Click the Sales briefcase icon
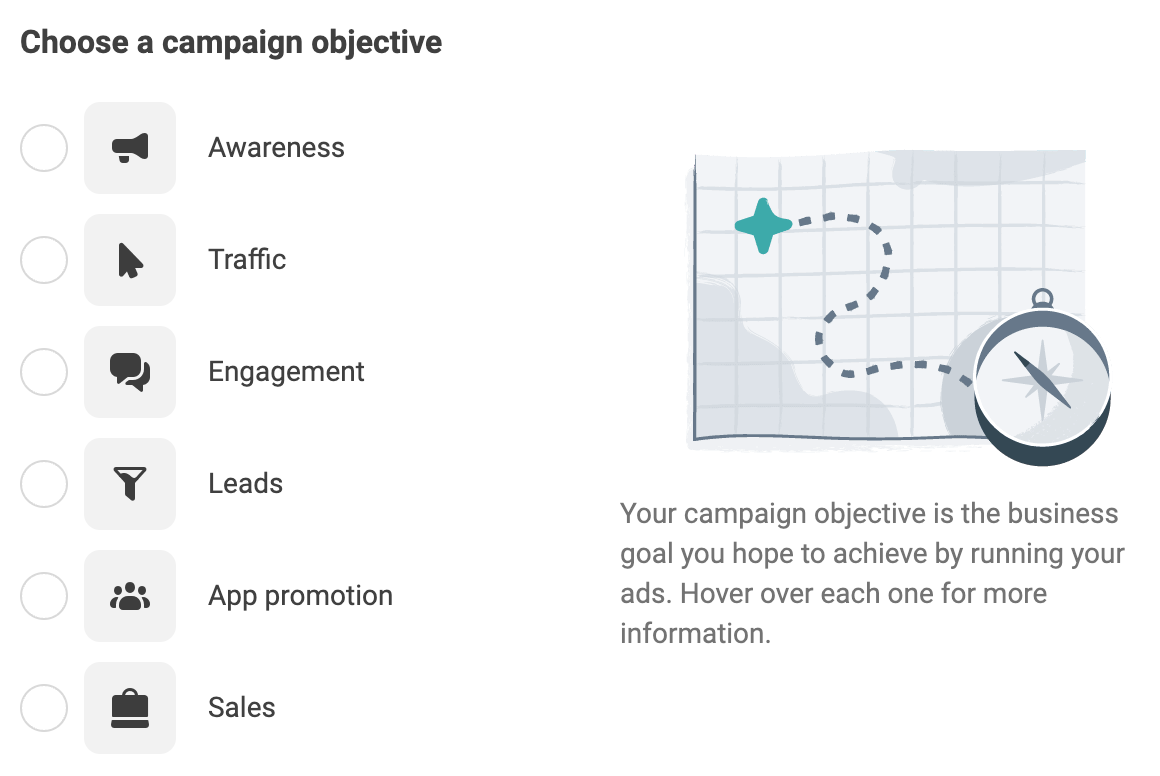 (130, 708)
